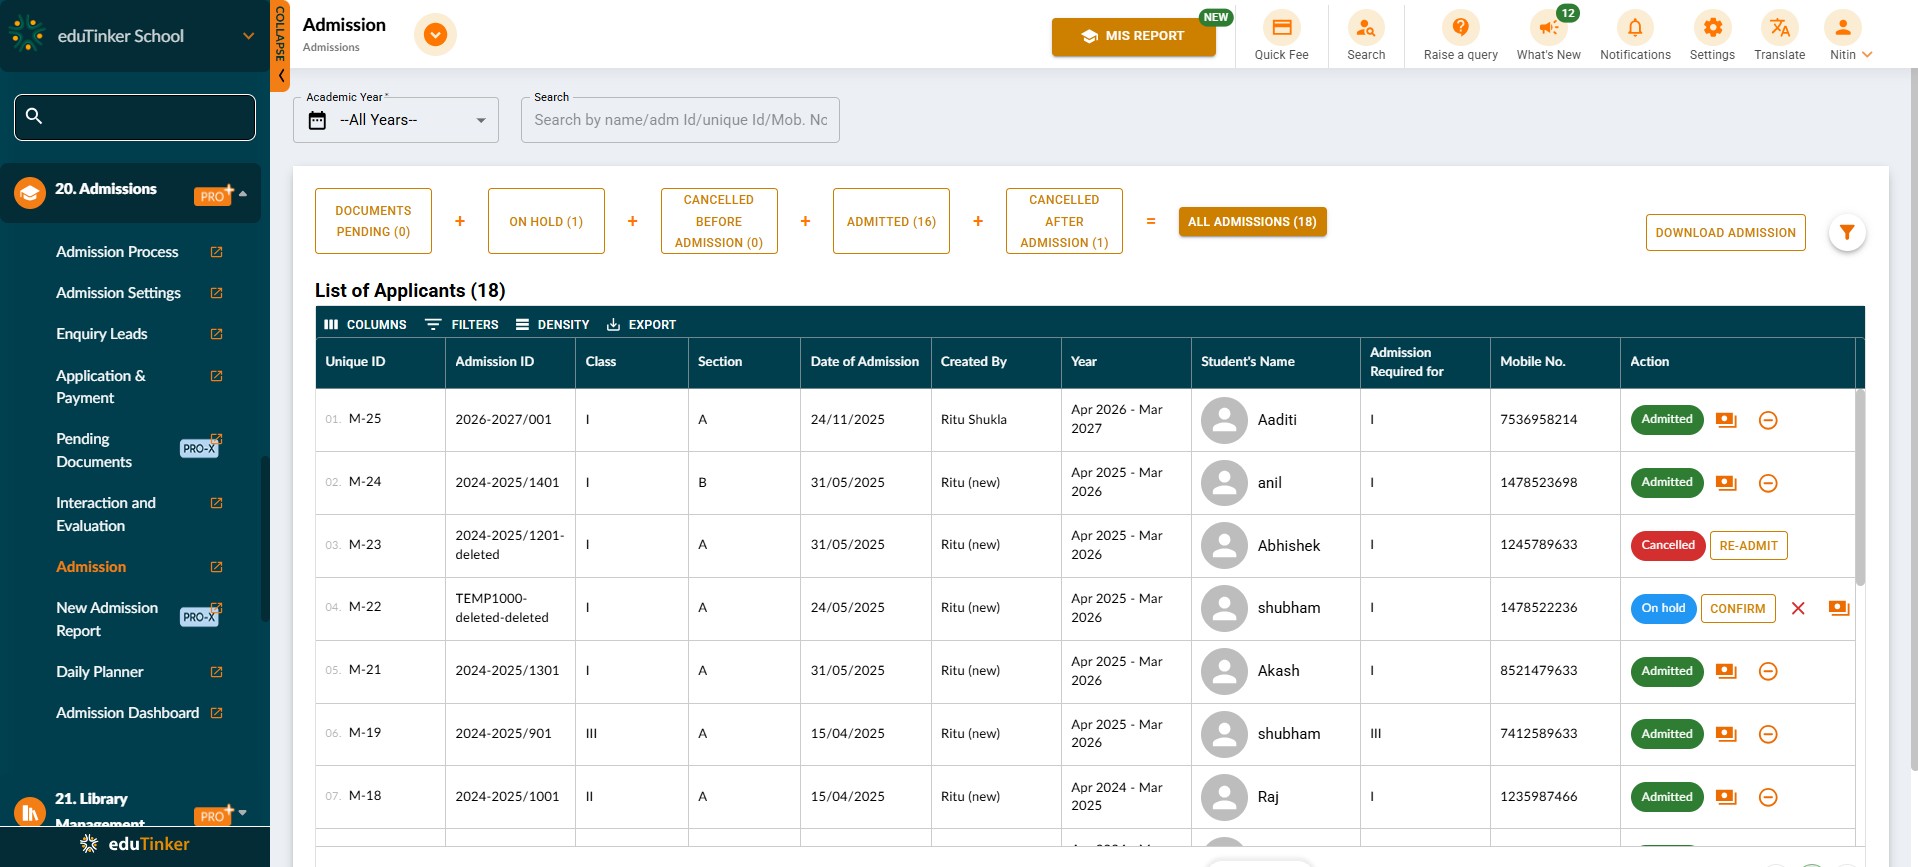Select the ADMITTED (16) tab
Image resolution: width=1918 pixels, height=867 pixels.
point(891,221)
